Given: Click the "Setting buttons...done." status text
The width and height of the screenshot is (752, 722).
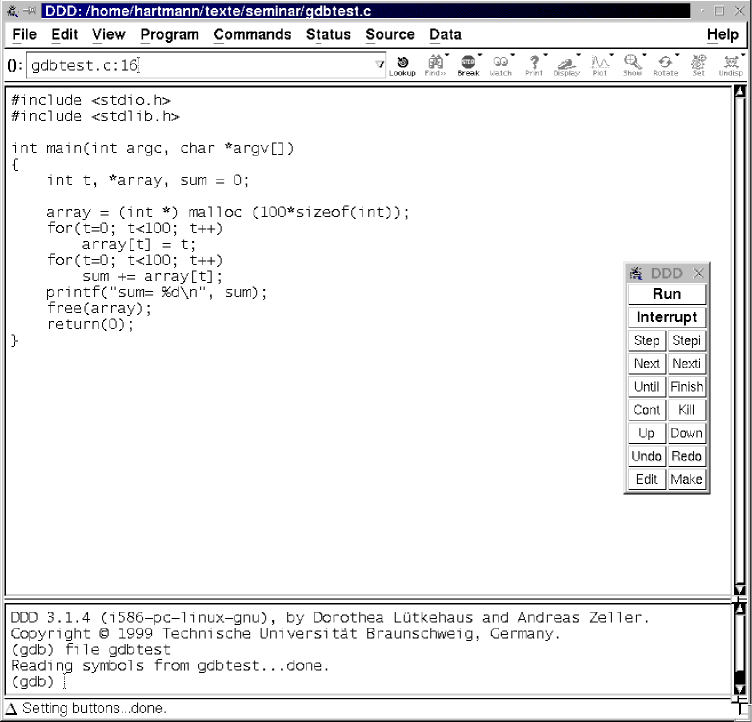Looking at the screenshot, I should point(94,709).
